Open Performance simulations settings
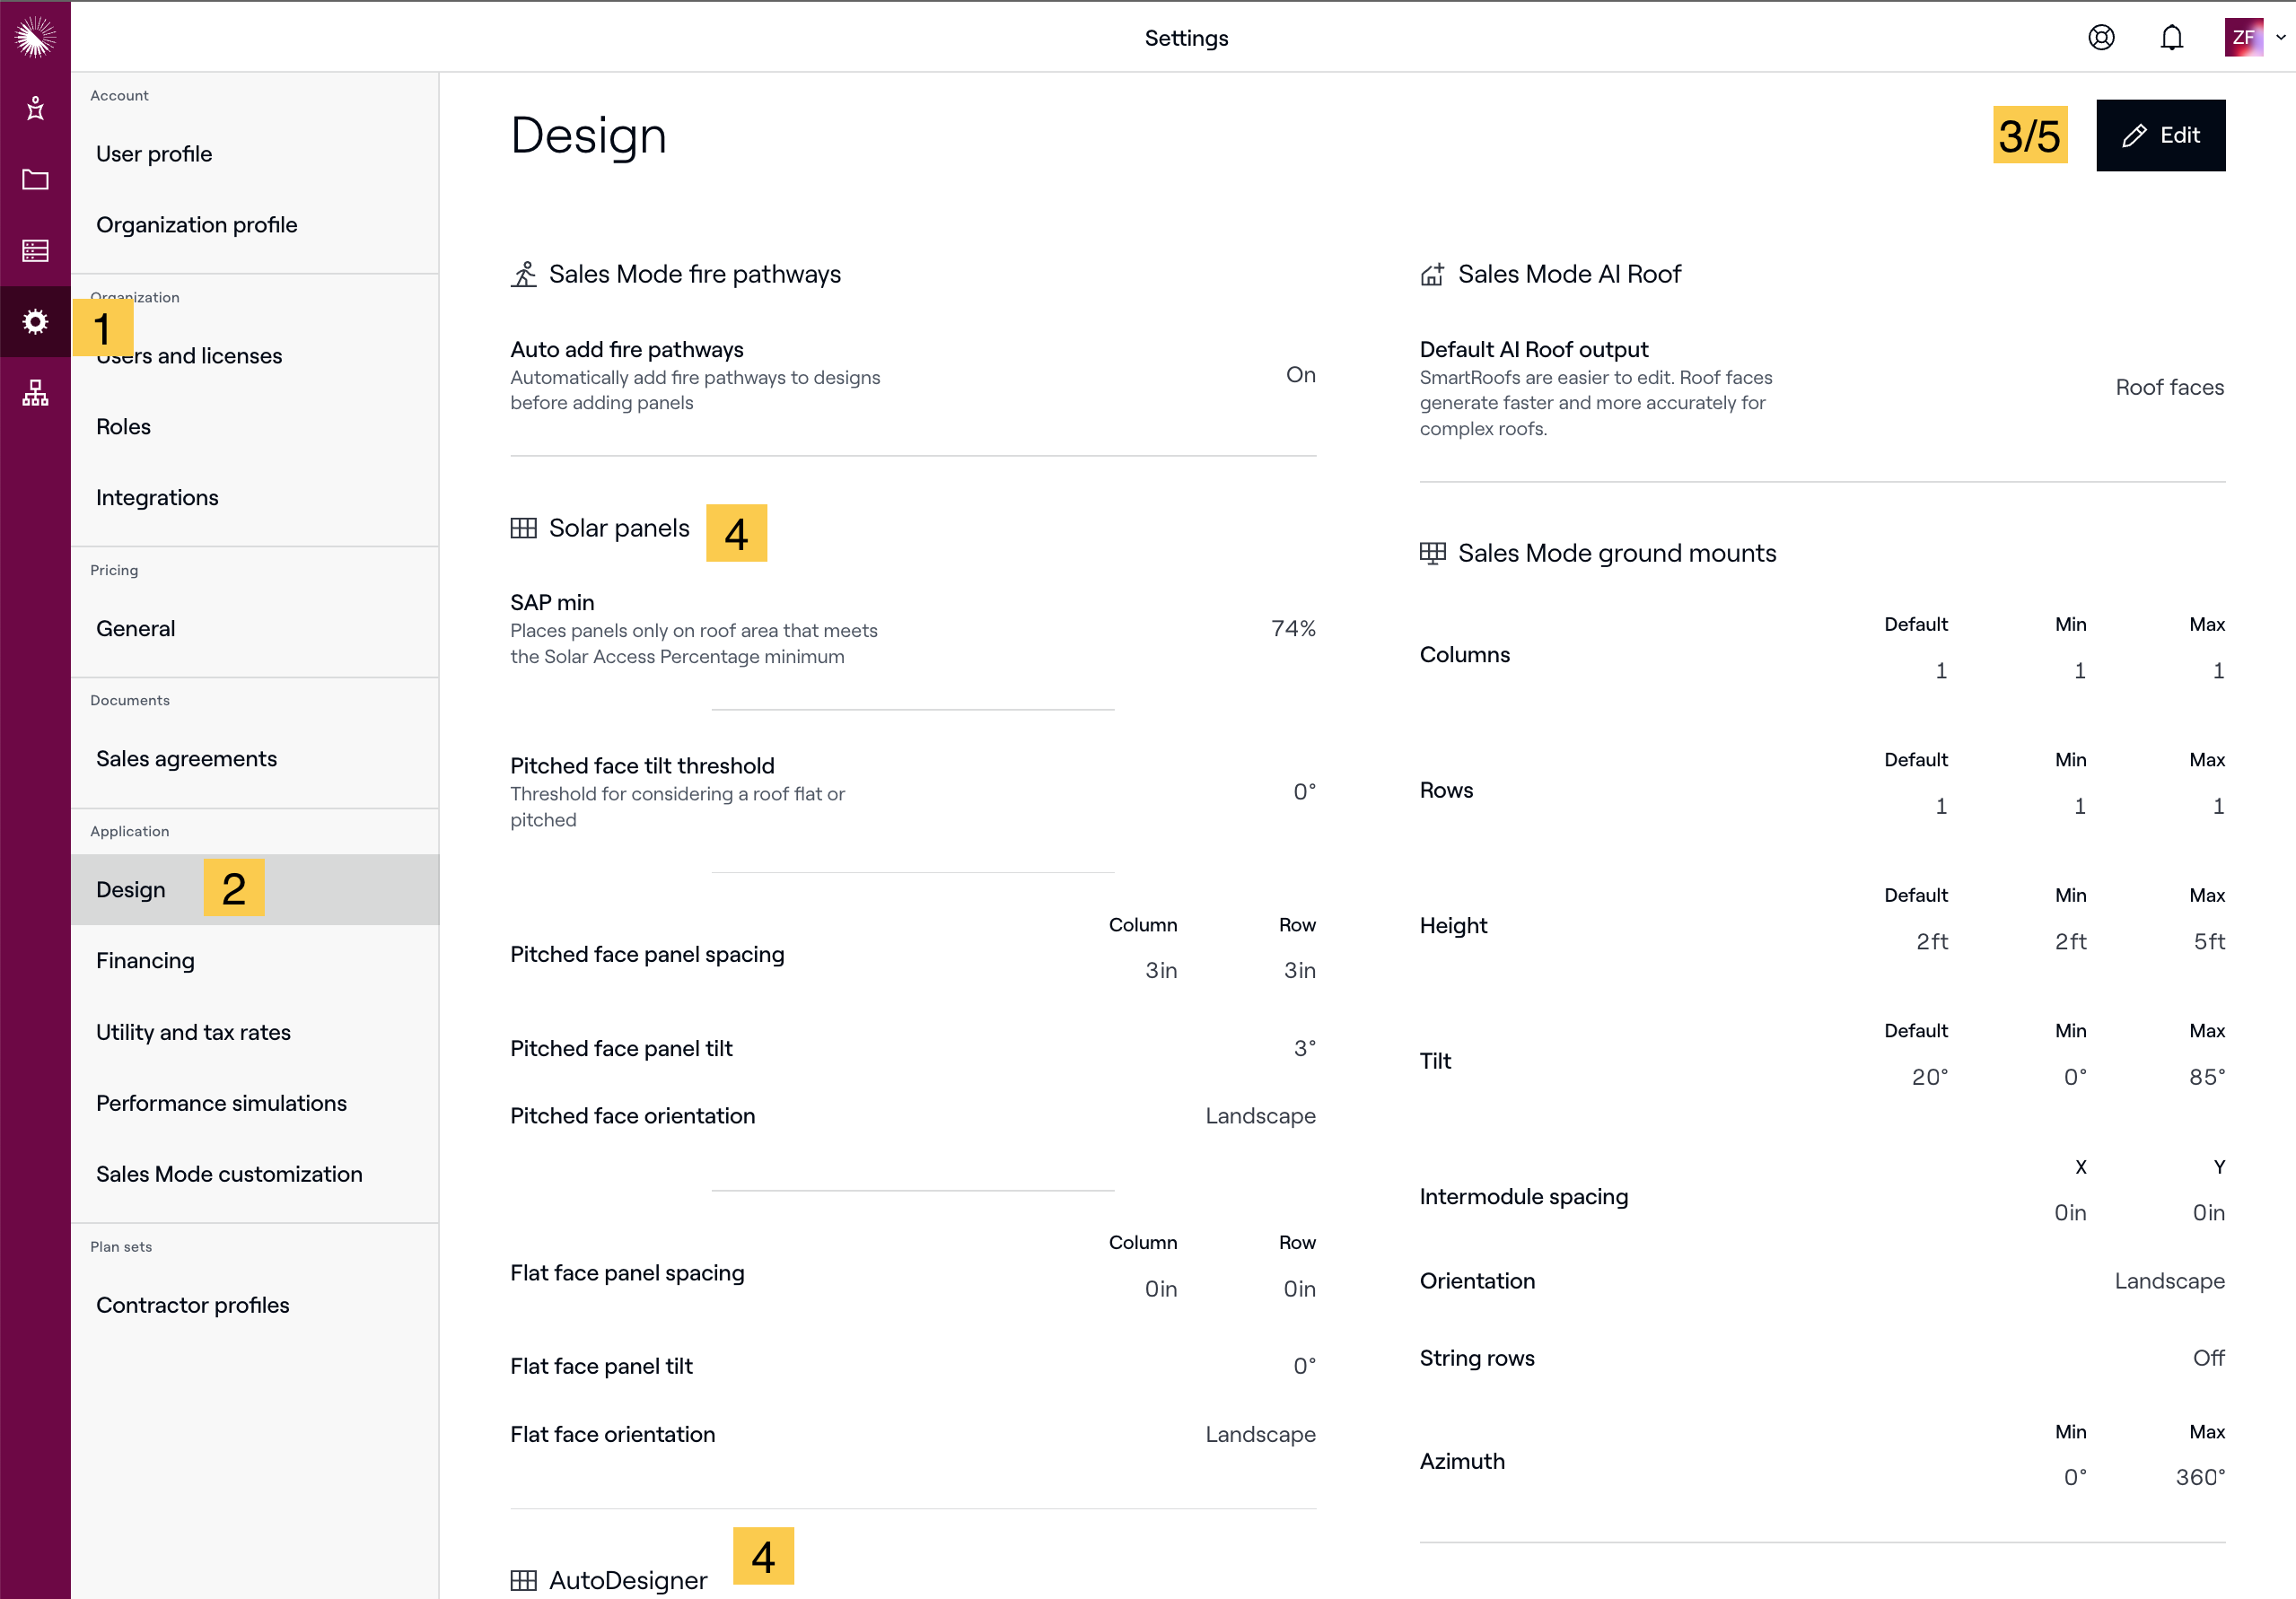The image size is (2296, 1599). 221,1103
